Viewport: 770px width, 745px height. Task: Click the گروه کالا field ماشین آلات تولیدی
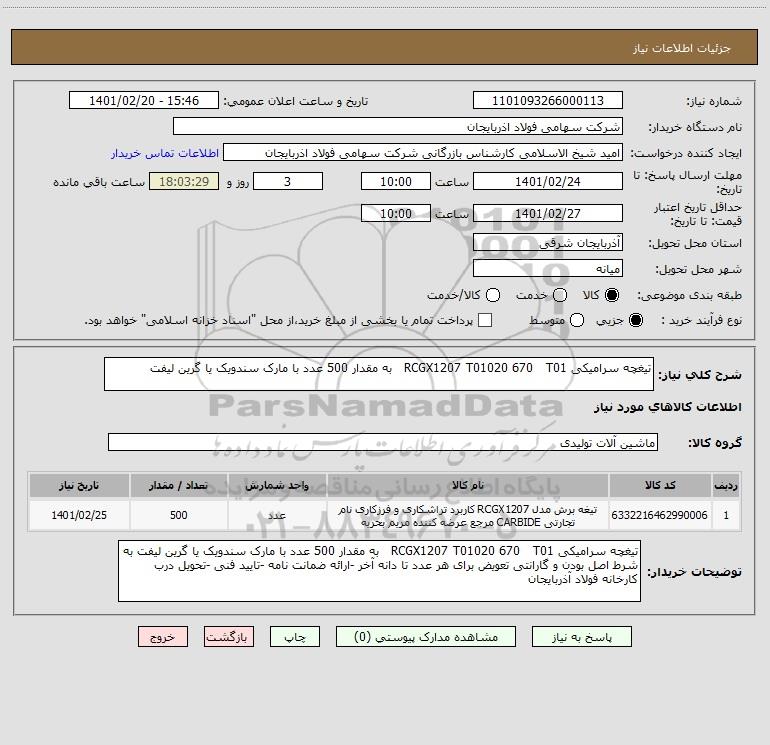383,442
